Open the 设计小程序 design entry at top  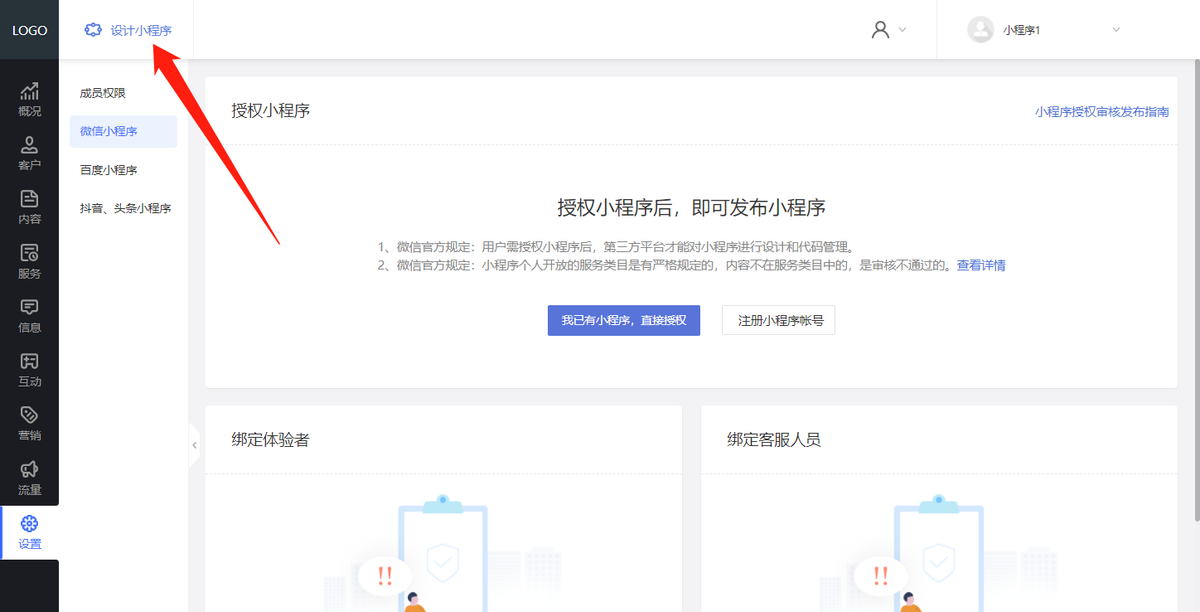(125, 30)
